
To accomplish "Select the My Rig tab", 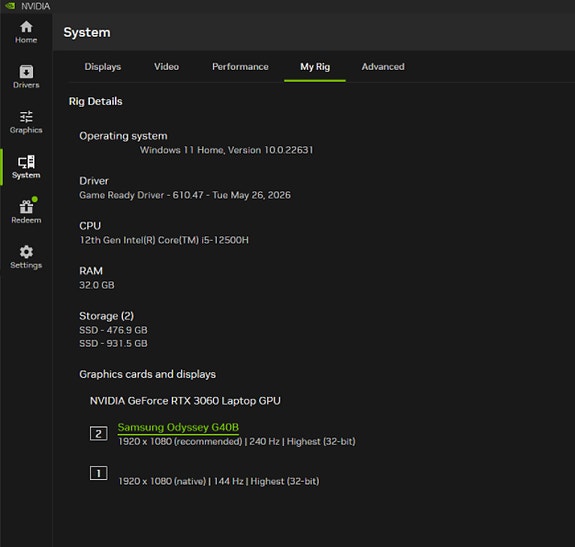I will [315, 67].
